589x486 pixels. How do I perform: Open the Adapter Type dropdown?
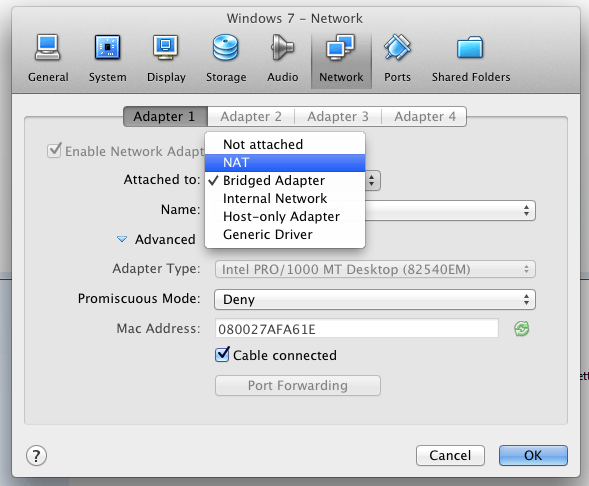coord(375,269)
